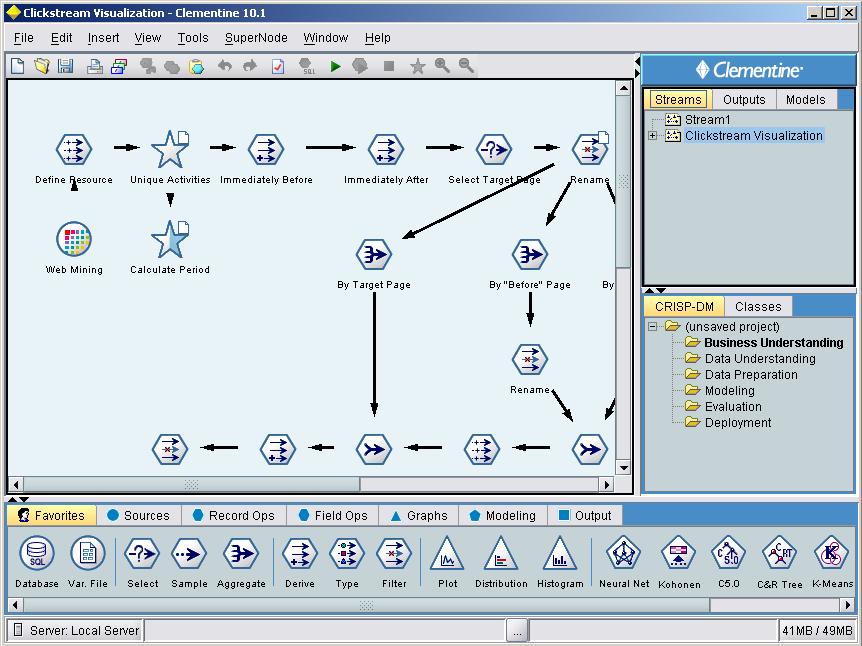The image size is (862, 646).
Task: Click the By Target Page aggregate node
Action: coord(374,254)
